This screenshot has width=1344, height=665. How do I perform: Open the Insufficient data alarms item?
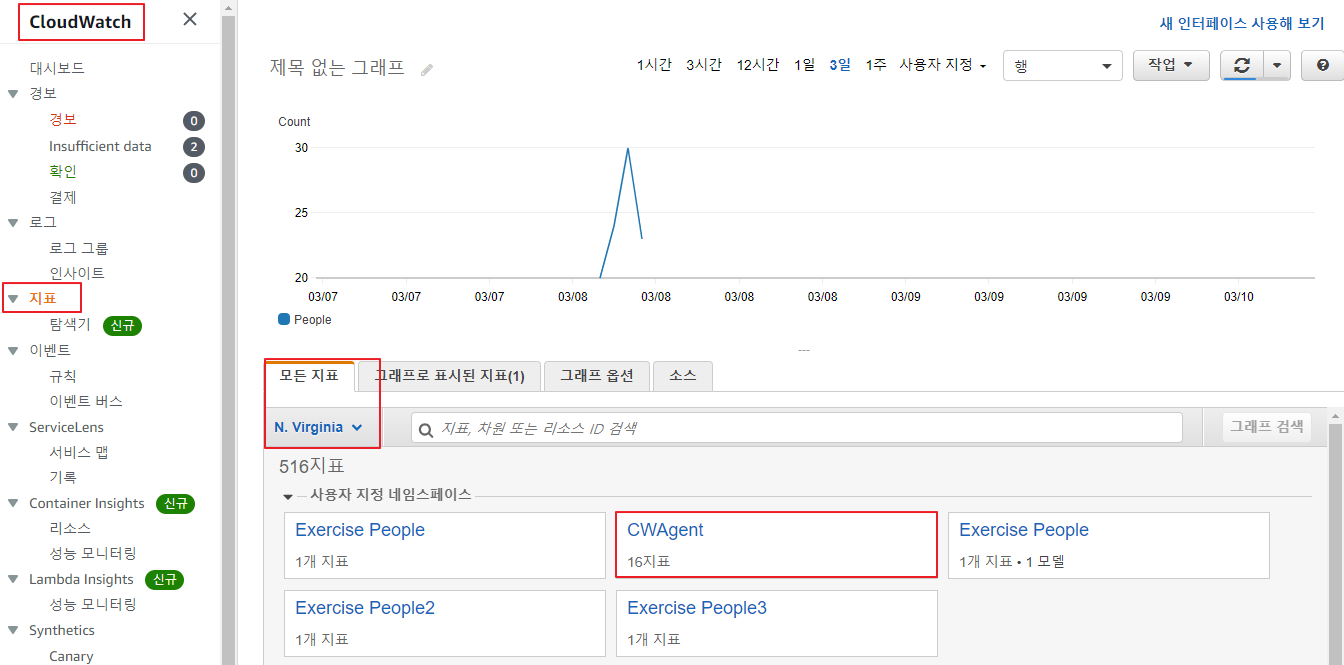click(100, 146)
